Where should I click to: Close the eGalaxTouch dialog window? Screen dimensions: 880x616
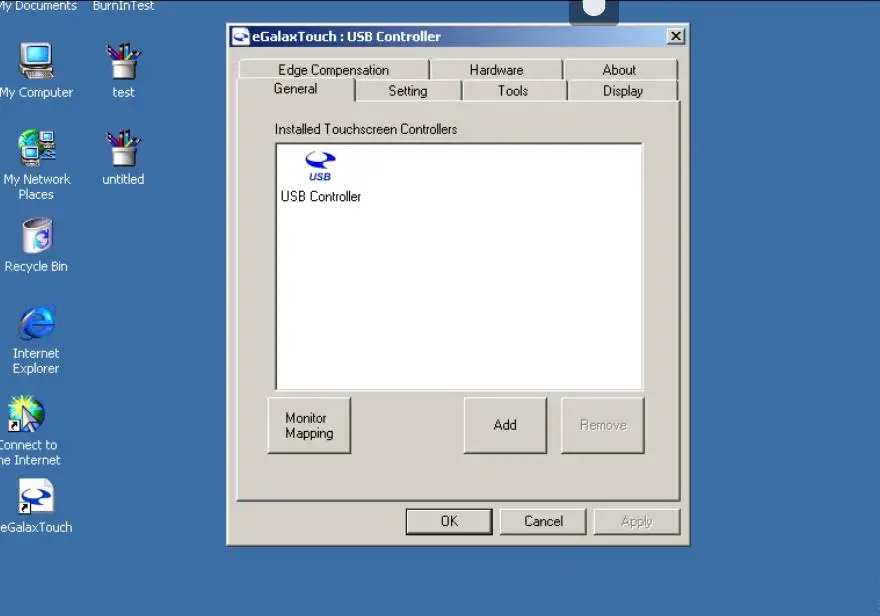[x=676, y=36]
